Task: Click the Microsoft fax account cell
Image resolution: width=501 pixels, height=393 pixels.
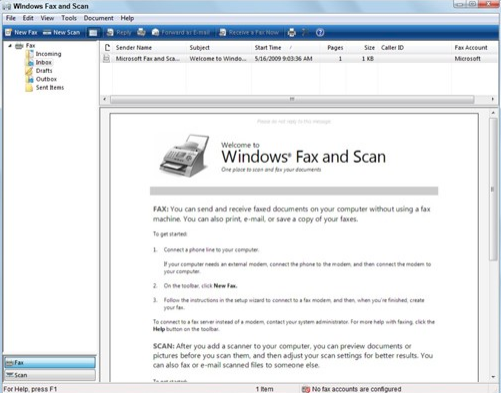Action: [x=467, y=59]
